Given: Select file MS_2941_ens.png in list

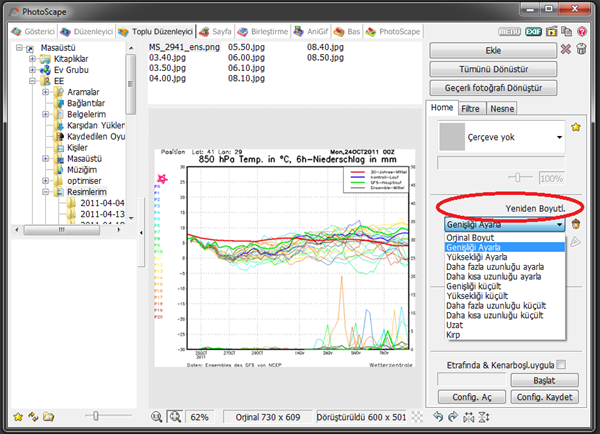Looking at the screenshot, I should [183, 47].
